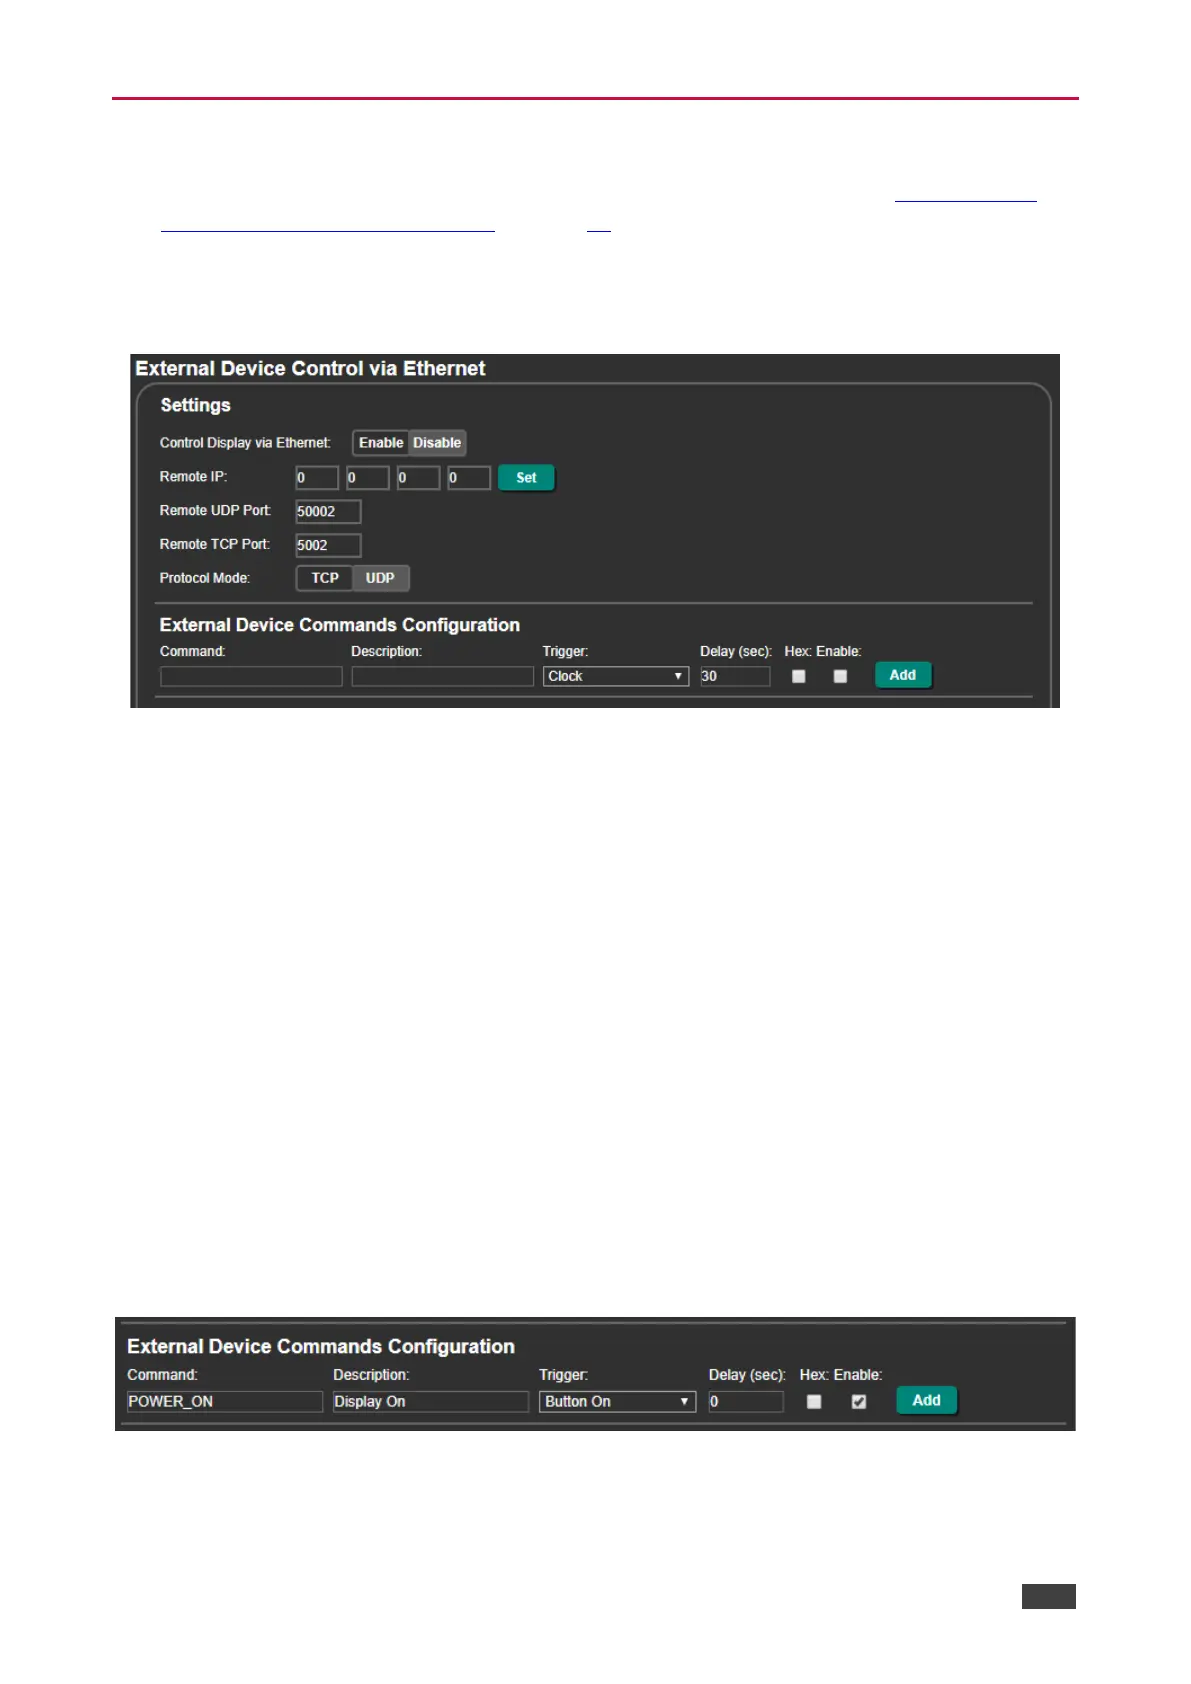The width and height of the screenshot is (1191, 1684).
Task: Select UDP protocol mode
Action: (x=380, y=578)
